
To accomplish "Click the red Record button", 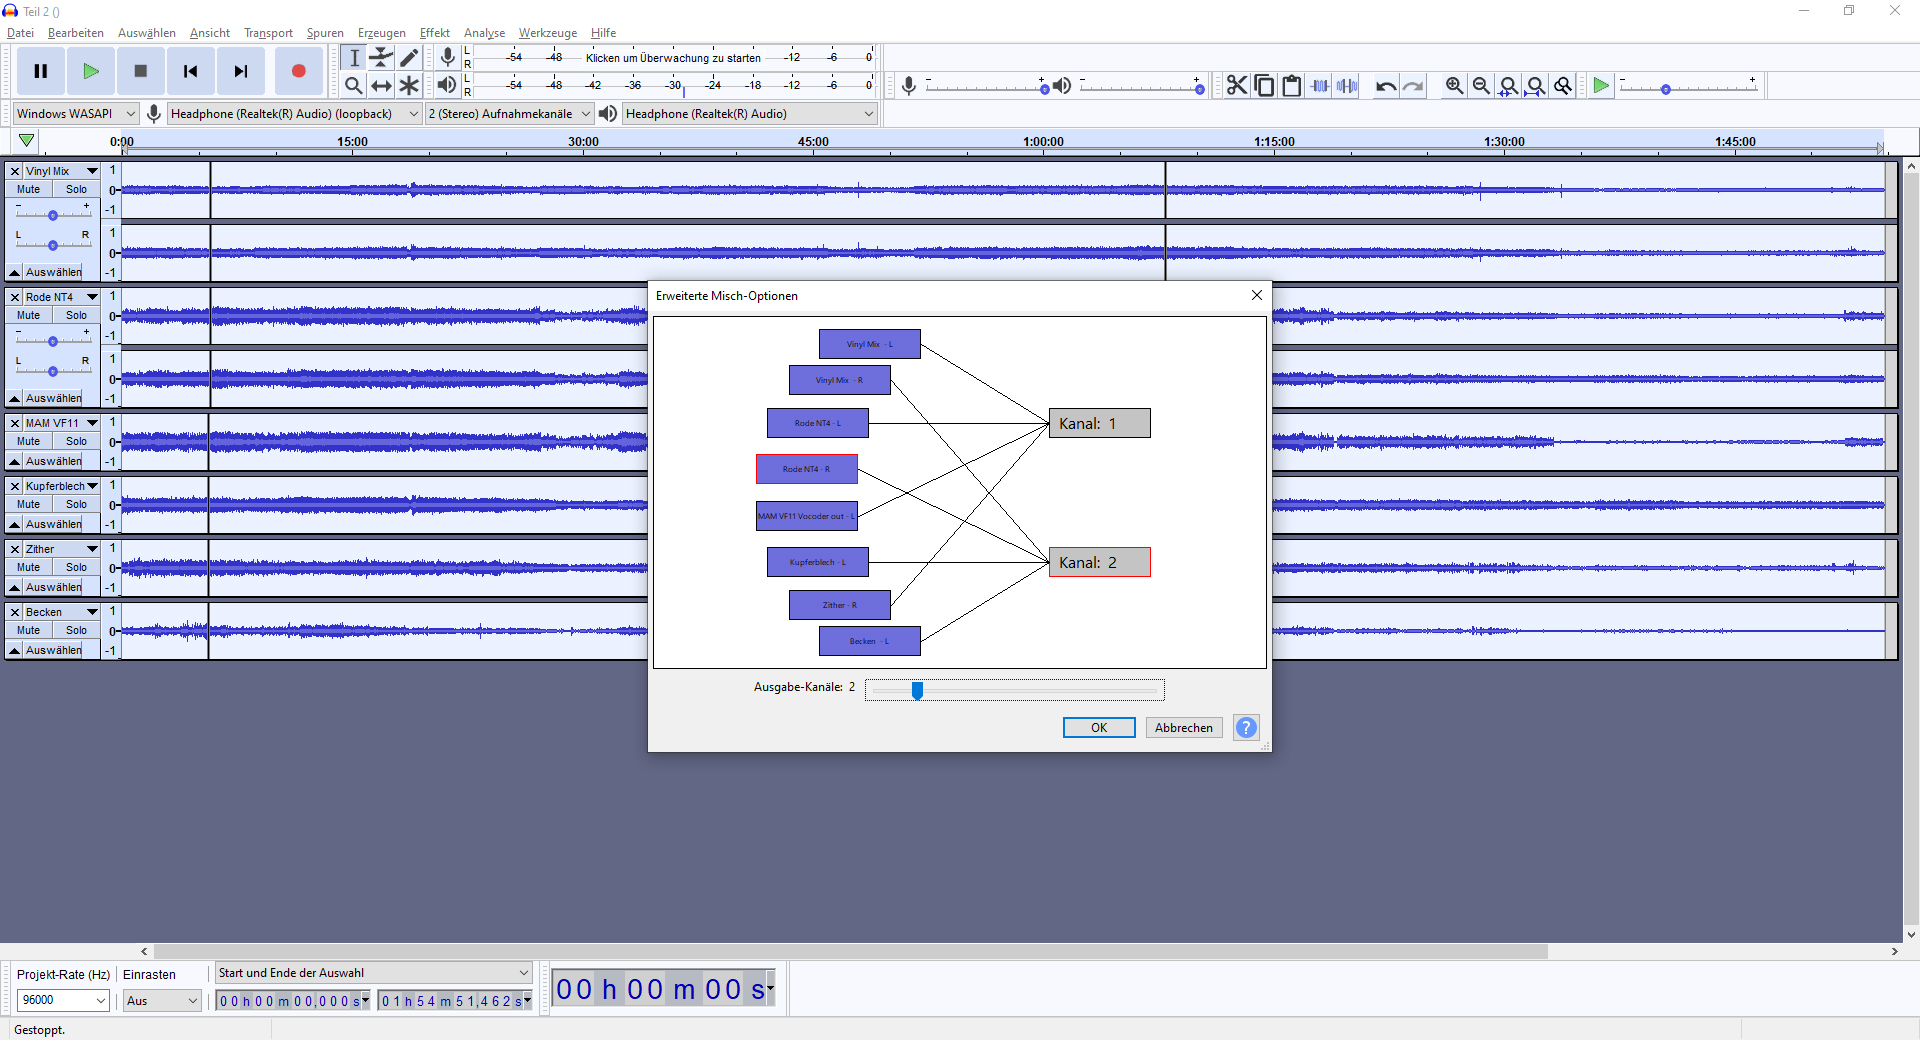I will [298, 71].
